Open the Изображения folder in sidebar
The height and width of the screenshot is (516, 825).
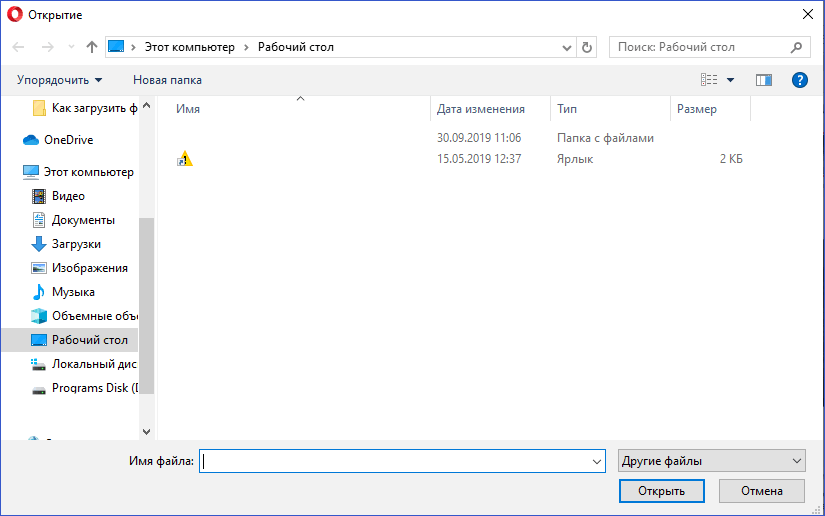(x=89, y=268)
